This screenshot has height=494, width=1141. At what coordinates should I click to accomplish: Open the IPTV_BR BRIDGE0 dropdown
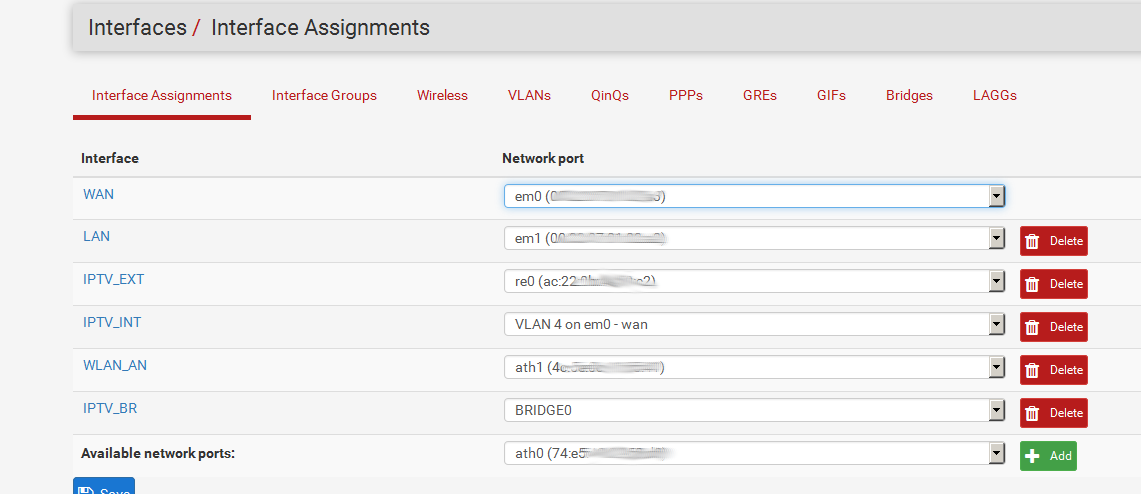[754, 410]
